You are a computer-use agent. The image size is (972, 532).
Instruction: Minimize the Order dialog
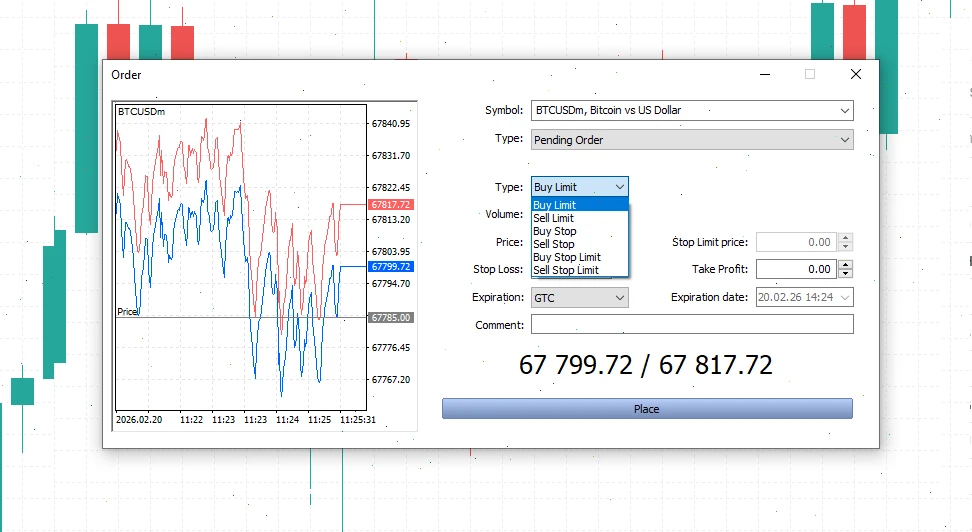click(765, 74)
